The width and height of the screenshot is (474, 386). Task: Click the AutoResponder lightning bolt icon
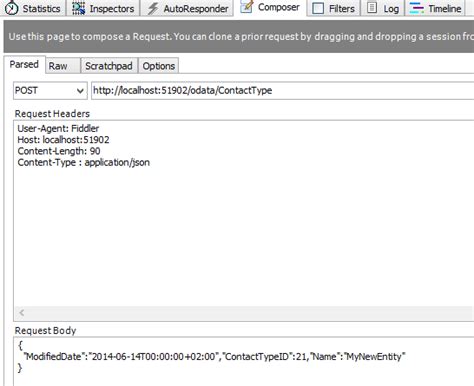[153, 8]
